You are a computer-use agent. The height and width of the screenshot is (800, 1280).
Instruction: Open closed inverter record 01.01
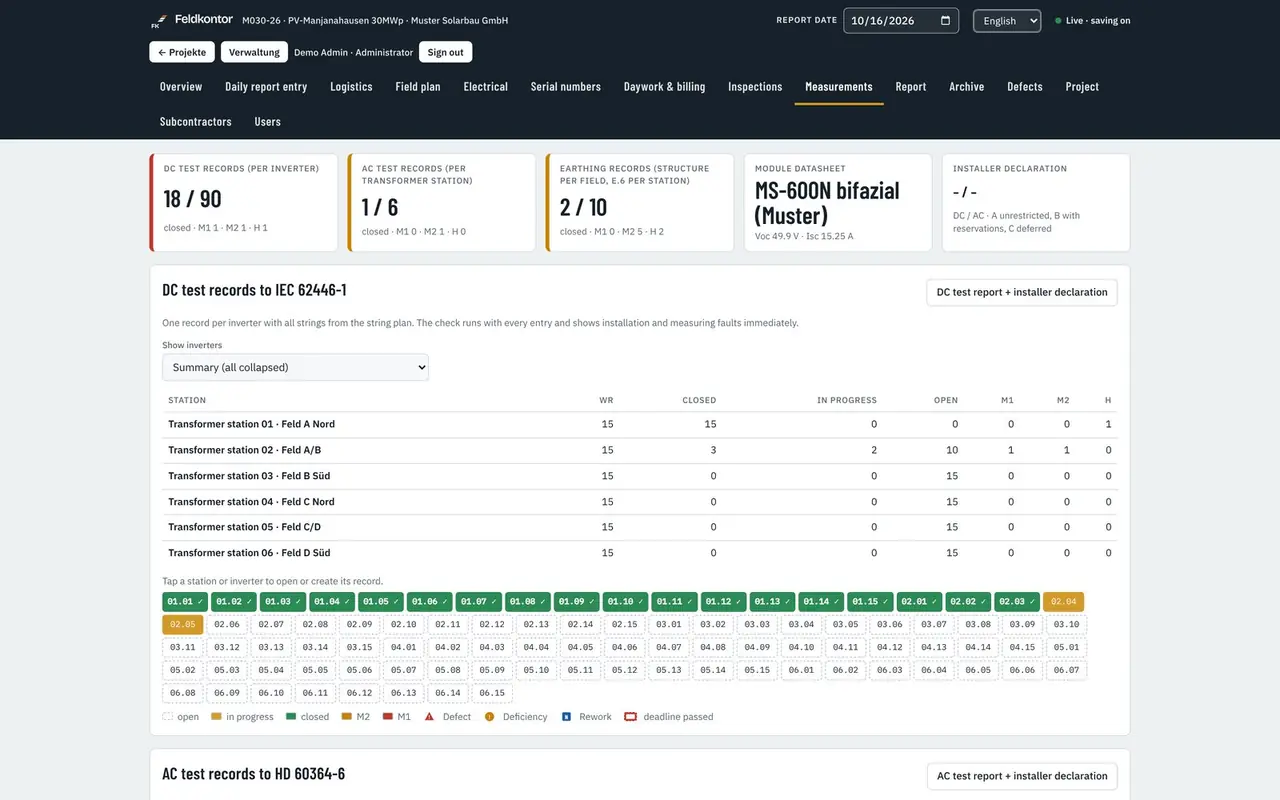click(x=185, y=602)
